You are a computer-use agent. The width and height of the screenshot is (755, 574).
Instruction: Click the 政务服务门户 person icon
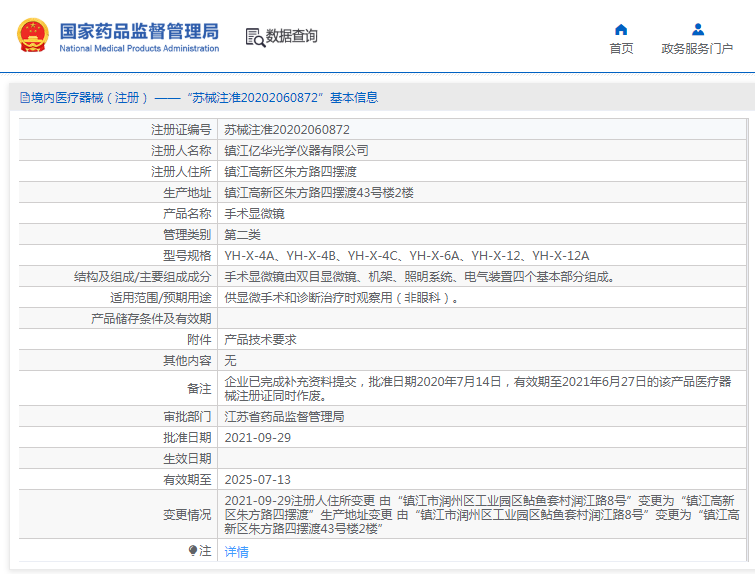click(697, 29)
